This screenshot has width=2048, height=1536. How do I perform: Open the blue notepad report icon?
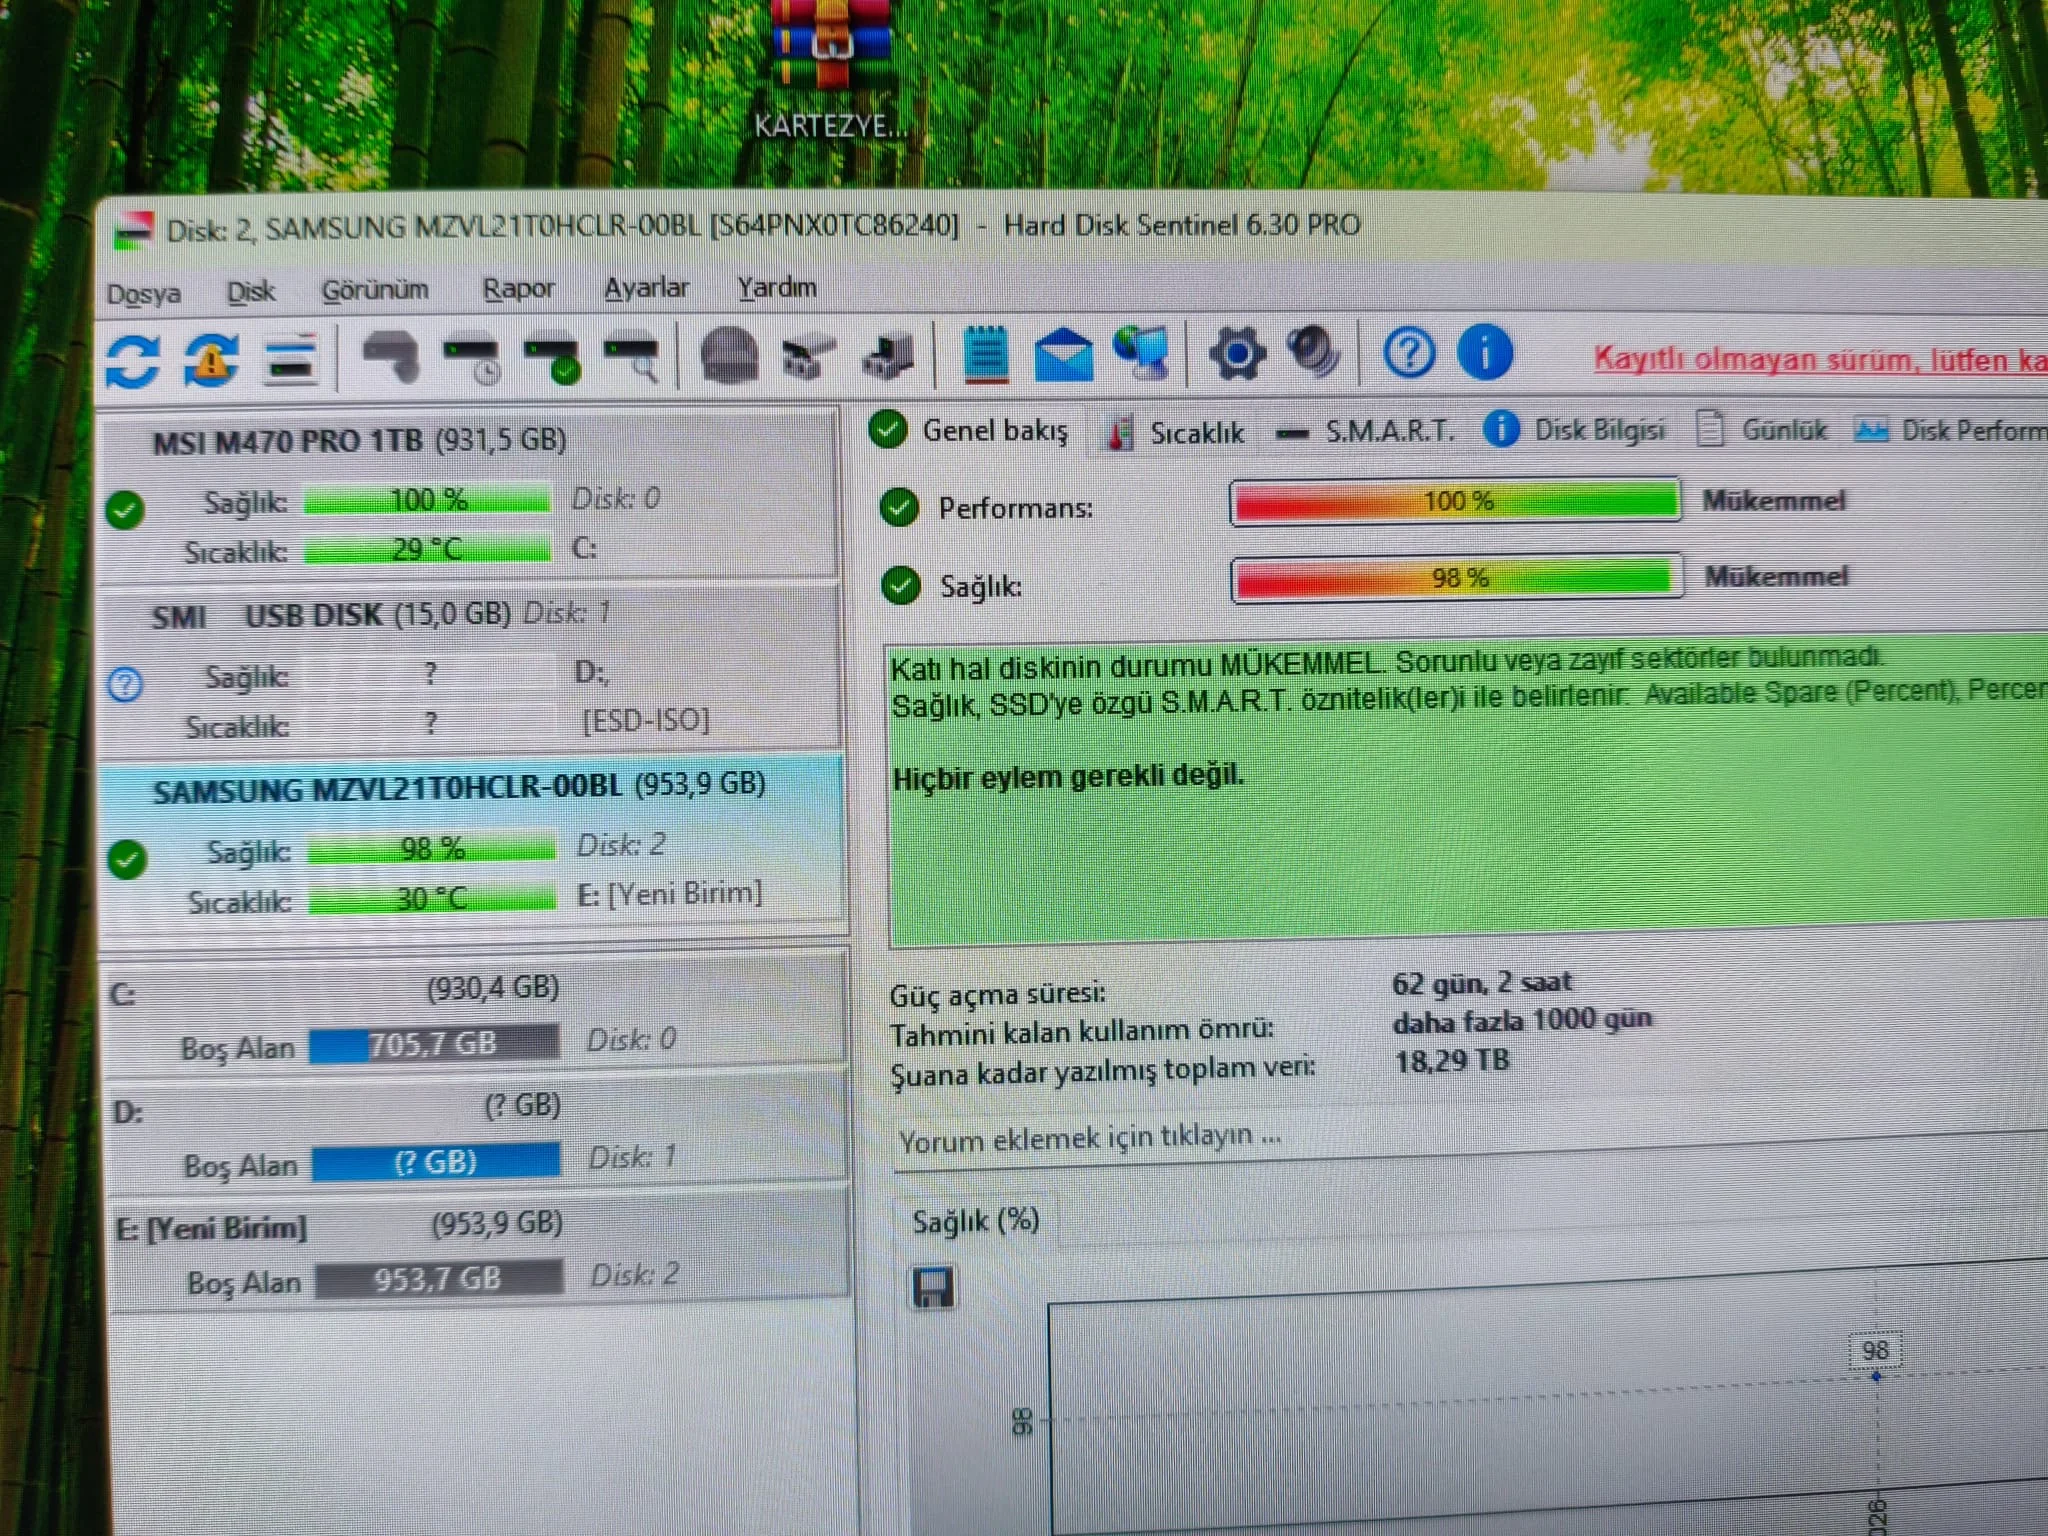pos(985,354)
